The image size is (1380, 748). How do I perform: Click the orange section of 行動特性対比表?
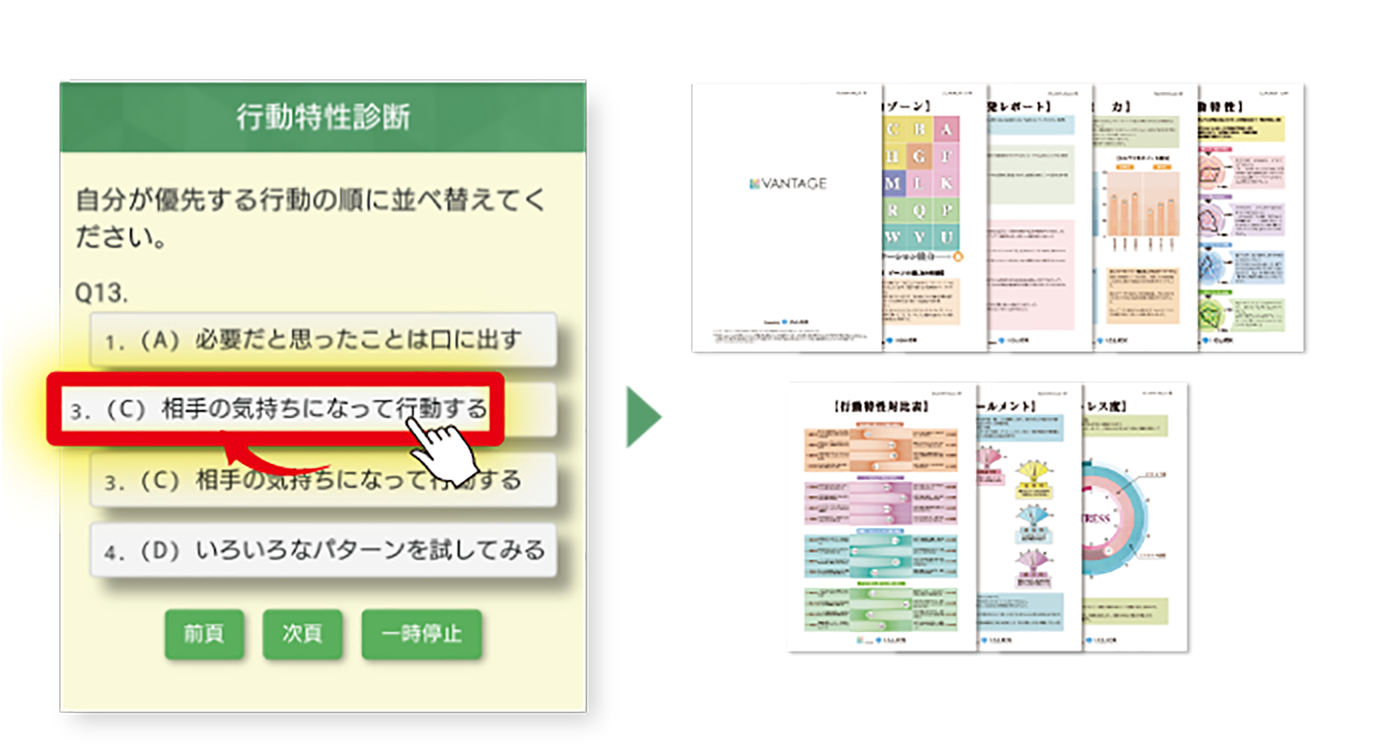pos(881,450)
